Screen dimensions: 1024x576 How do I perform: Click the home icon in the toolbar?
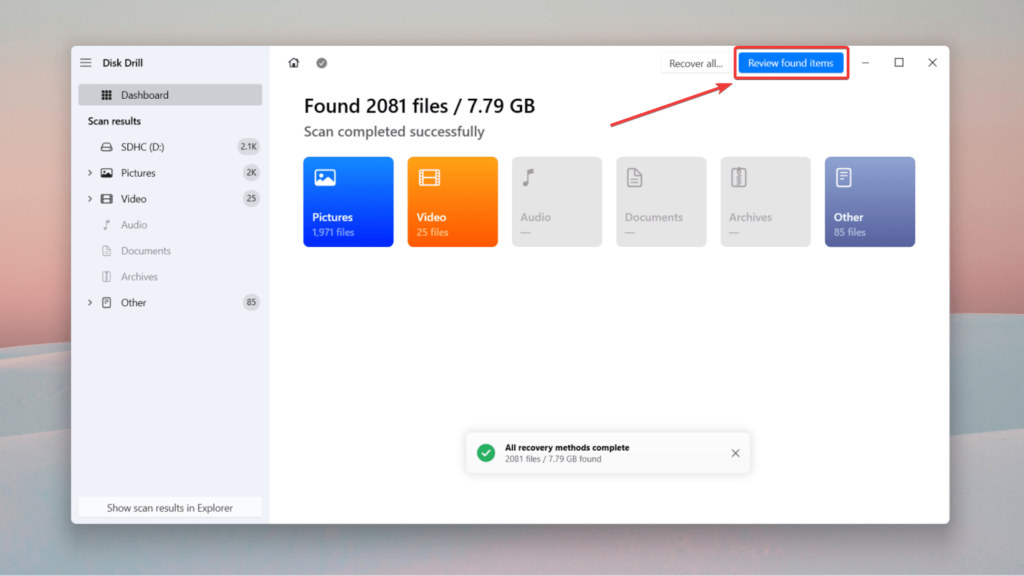[x=293, y=62]
